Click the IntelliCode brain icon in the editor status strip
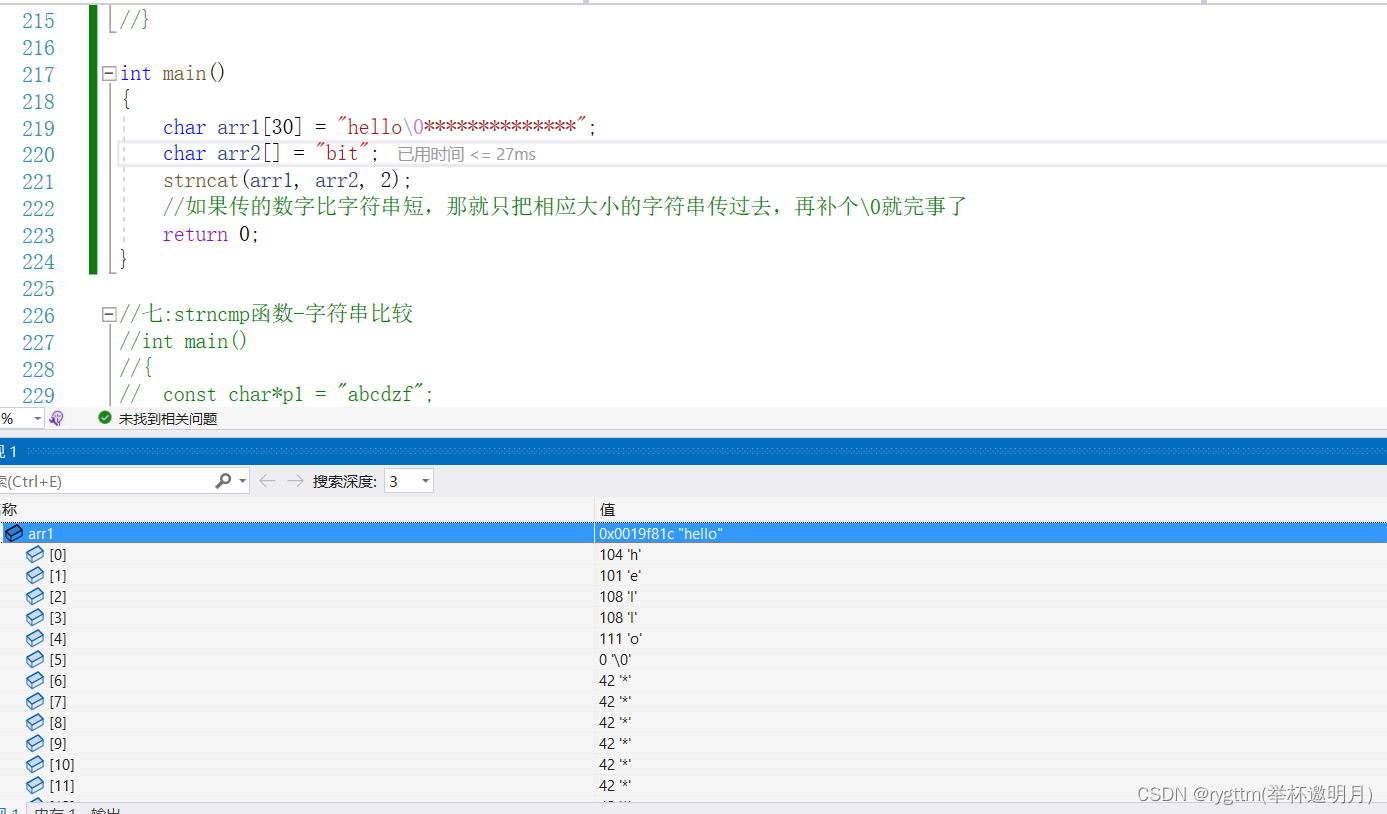The height and width of the screenshot is (814, 1387). point(57,418)
